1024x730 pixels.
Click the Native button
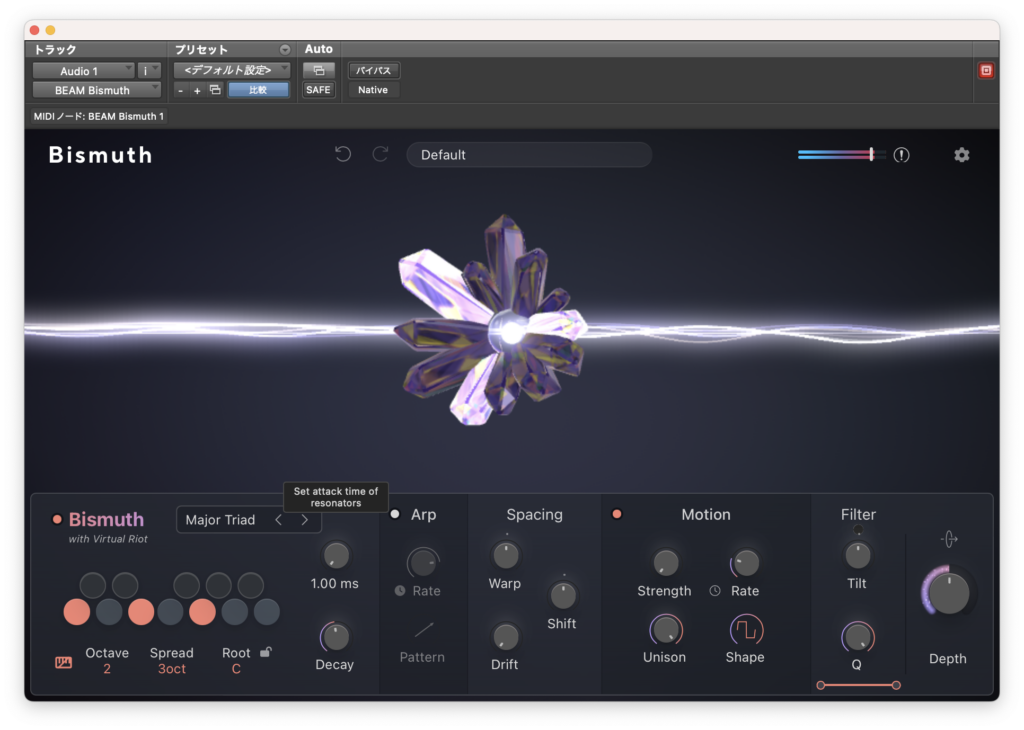click(x=373, y=90)
